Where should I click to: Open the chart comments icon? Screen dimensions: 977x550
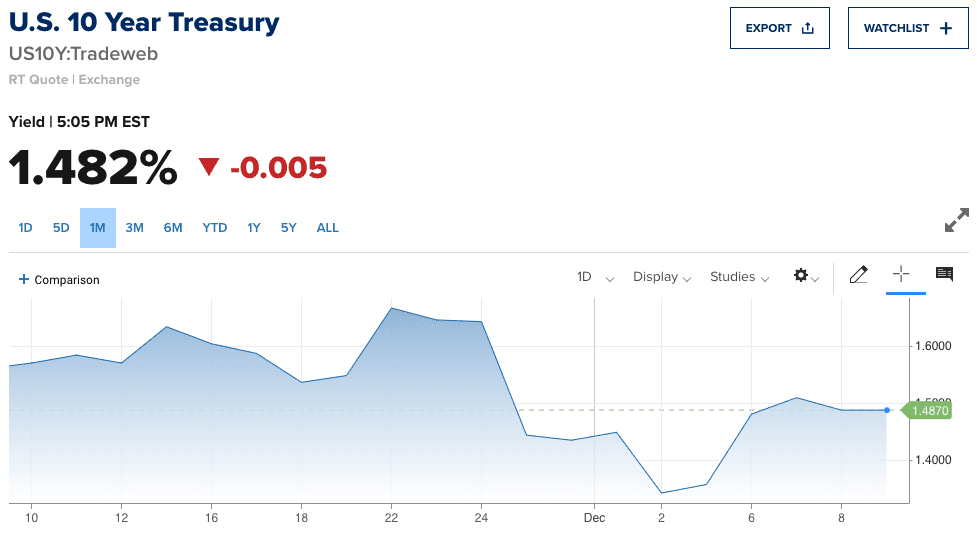pyautogui.click(x=944, y=274)
